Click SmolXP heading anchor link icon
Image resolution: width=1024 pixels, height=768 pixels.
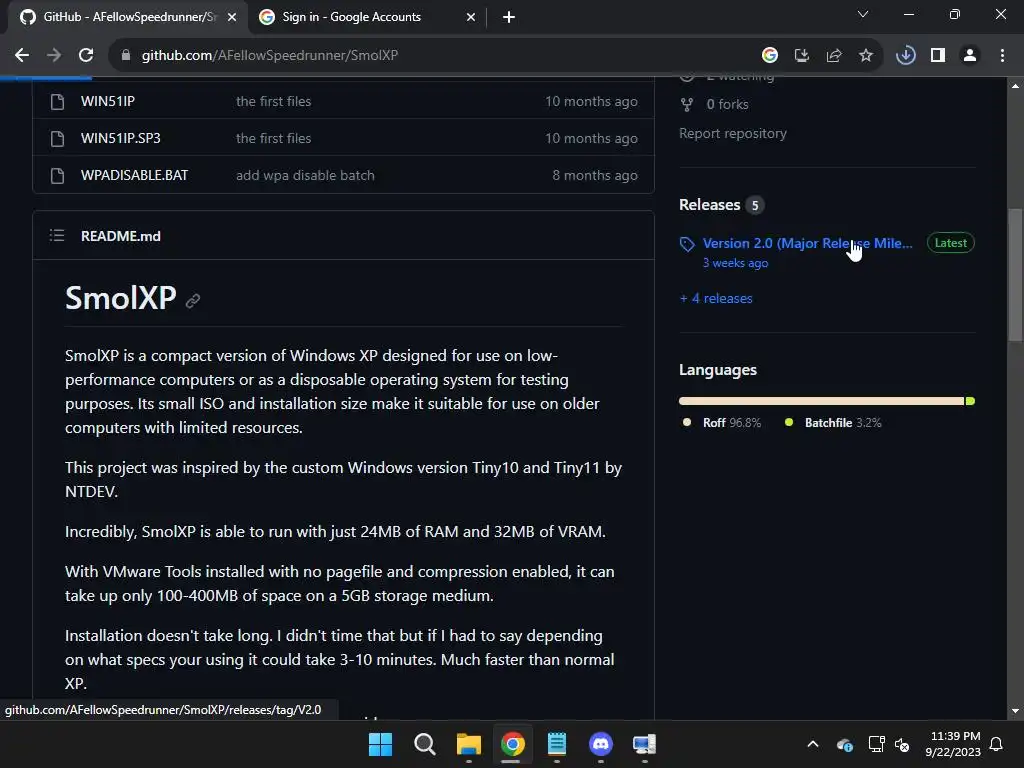coord(193,300)
